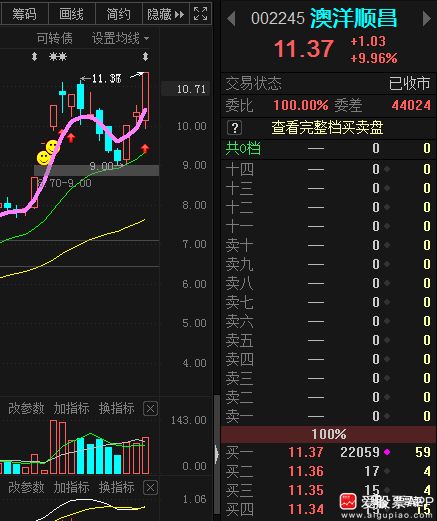Go to next stock with right arrow

tap(427, 19)
